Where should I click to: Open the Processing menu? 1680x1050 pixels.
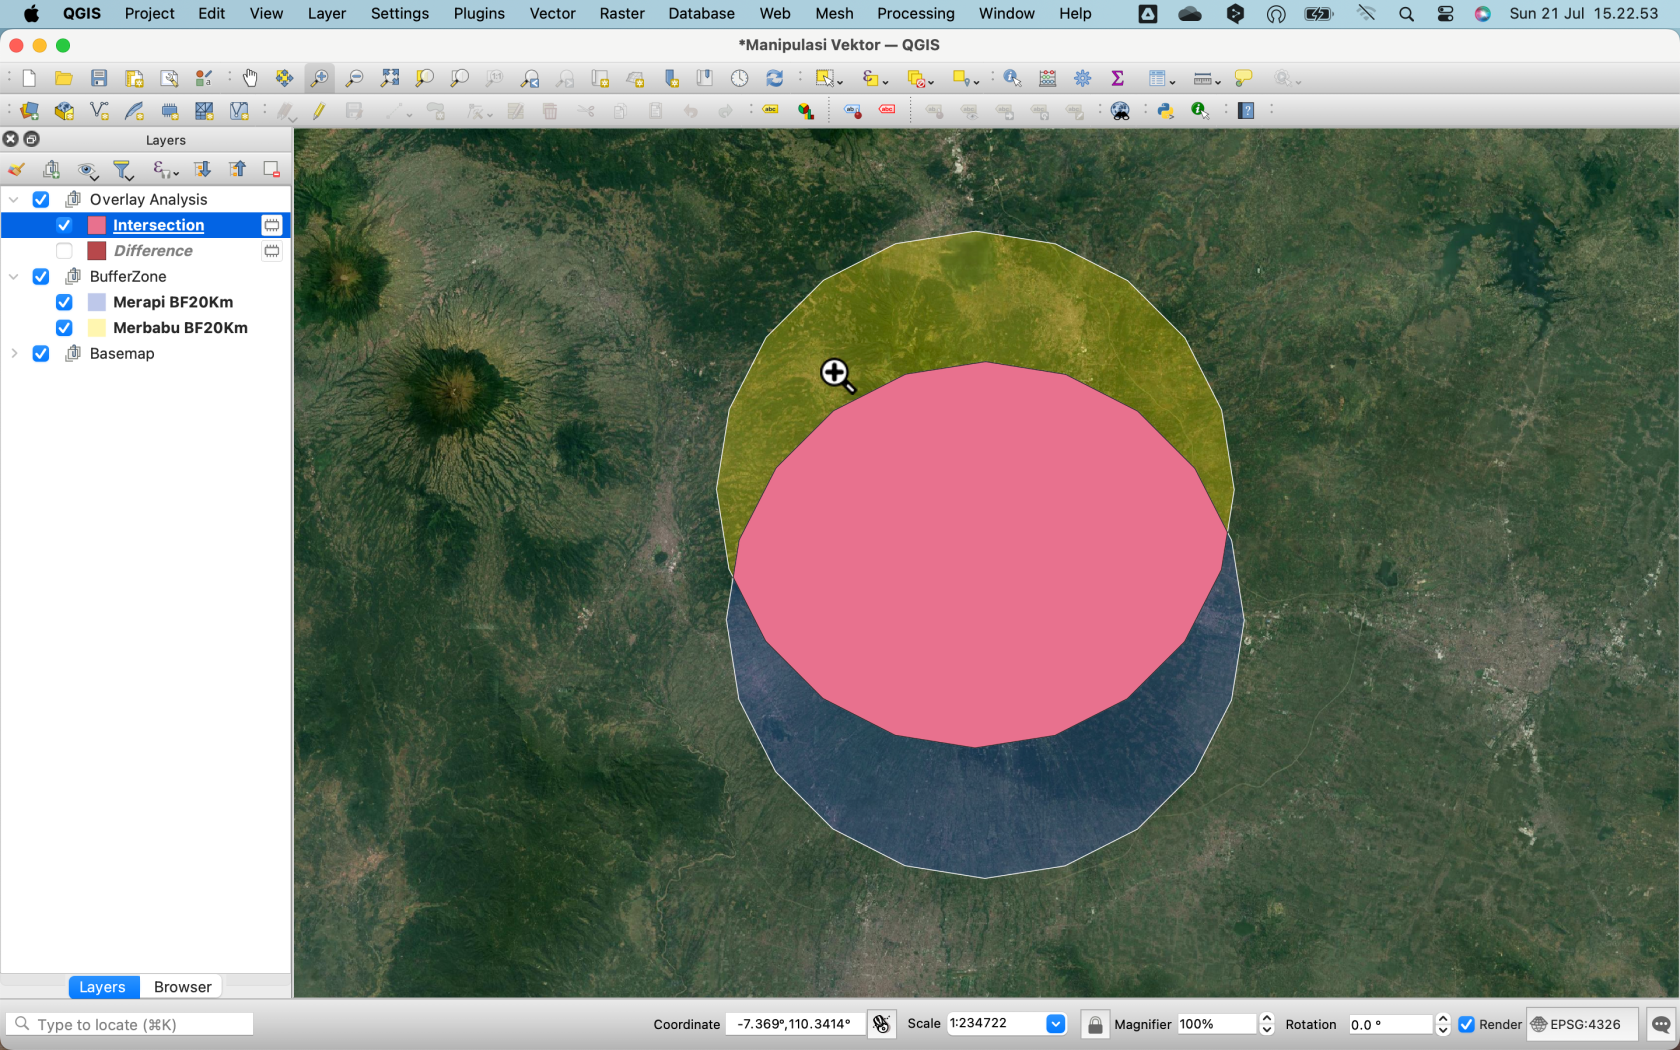click(x=915, y=13)
